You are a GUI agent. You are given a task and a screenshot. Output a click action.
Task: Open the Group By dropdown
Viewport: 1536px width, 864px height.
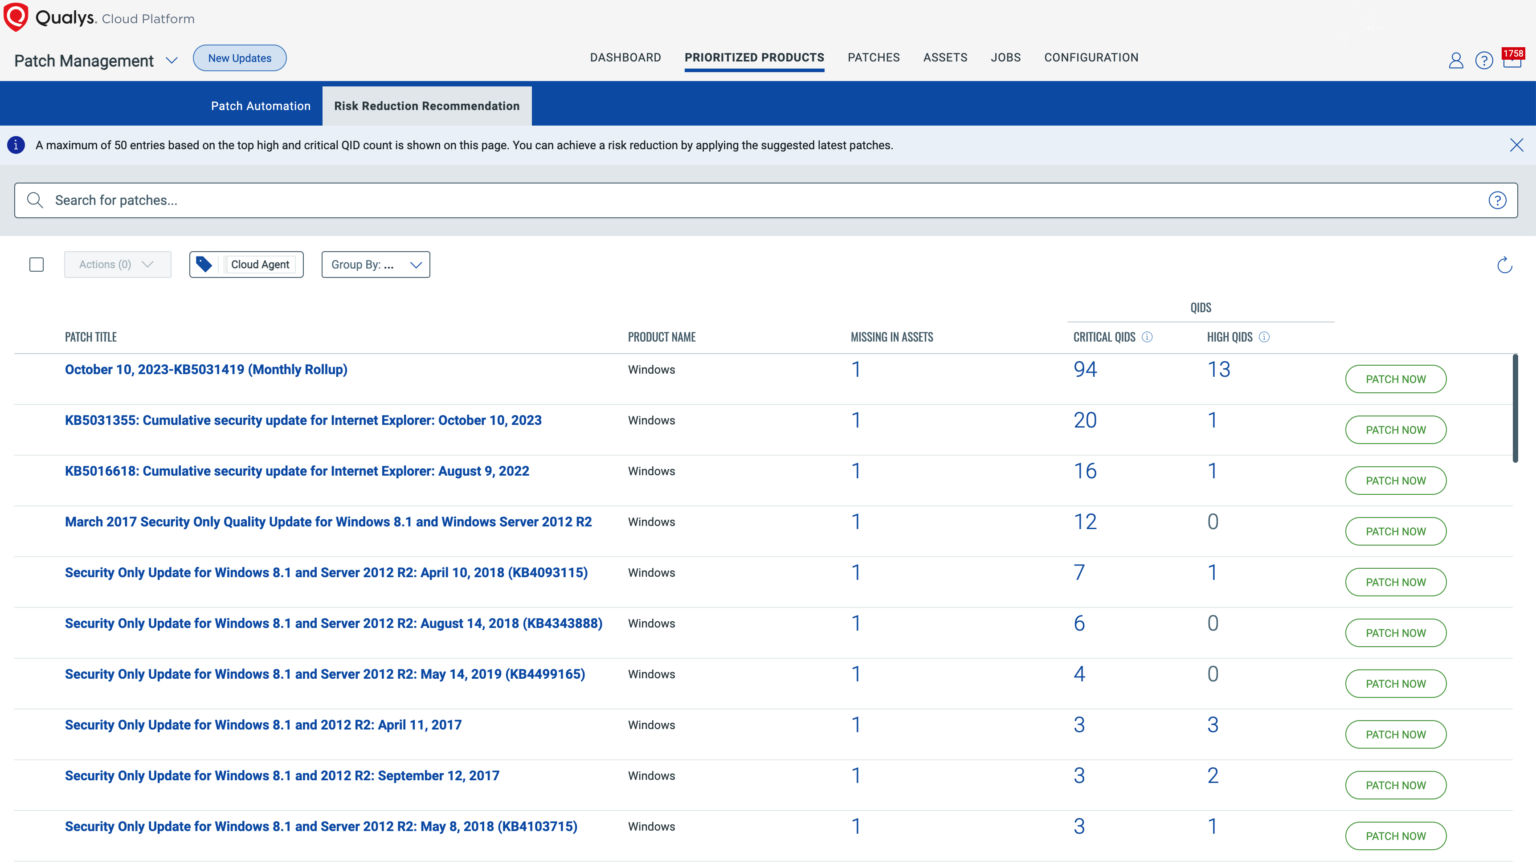(375, 264)
